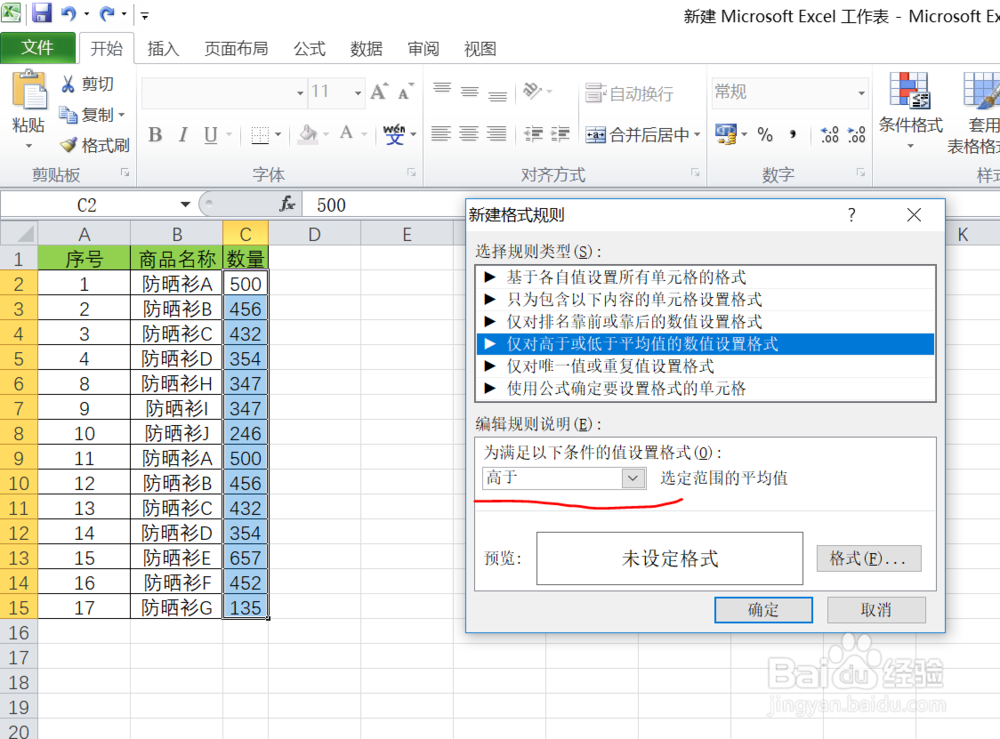
Task: Apply accounting number format icon
Action: [726, 135]
